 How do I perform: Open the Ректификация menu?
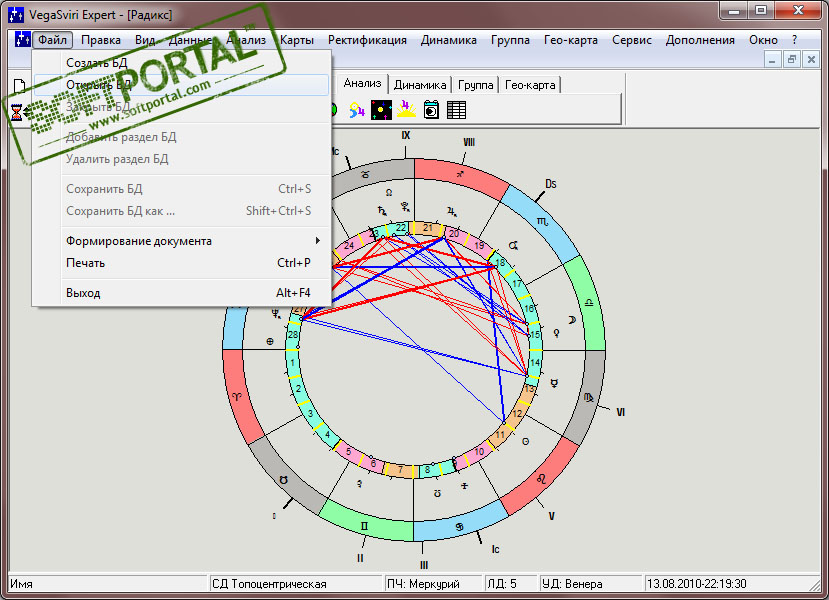tap(367, 40)
